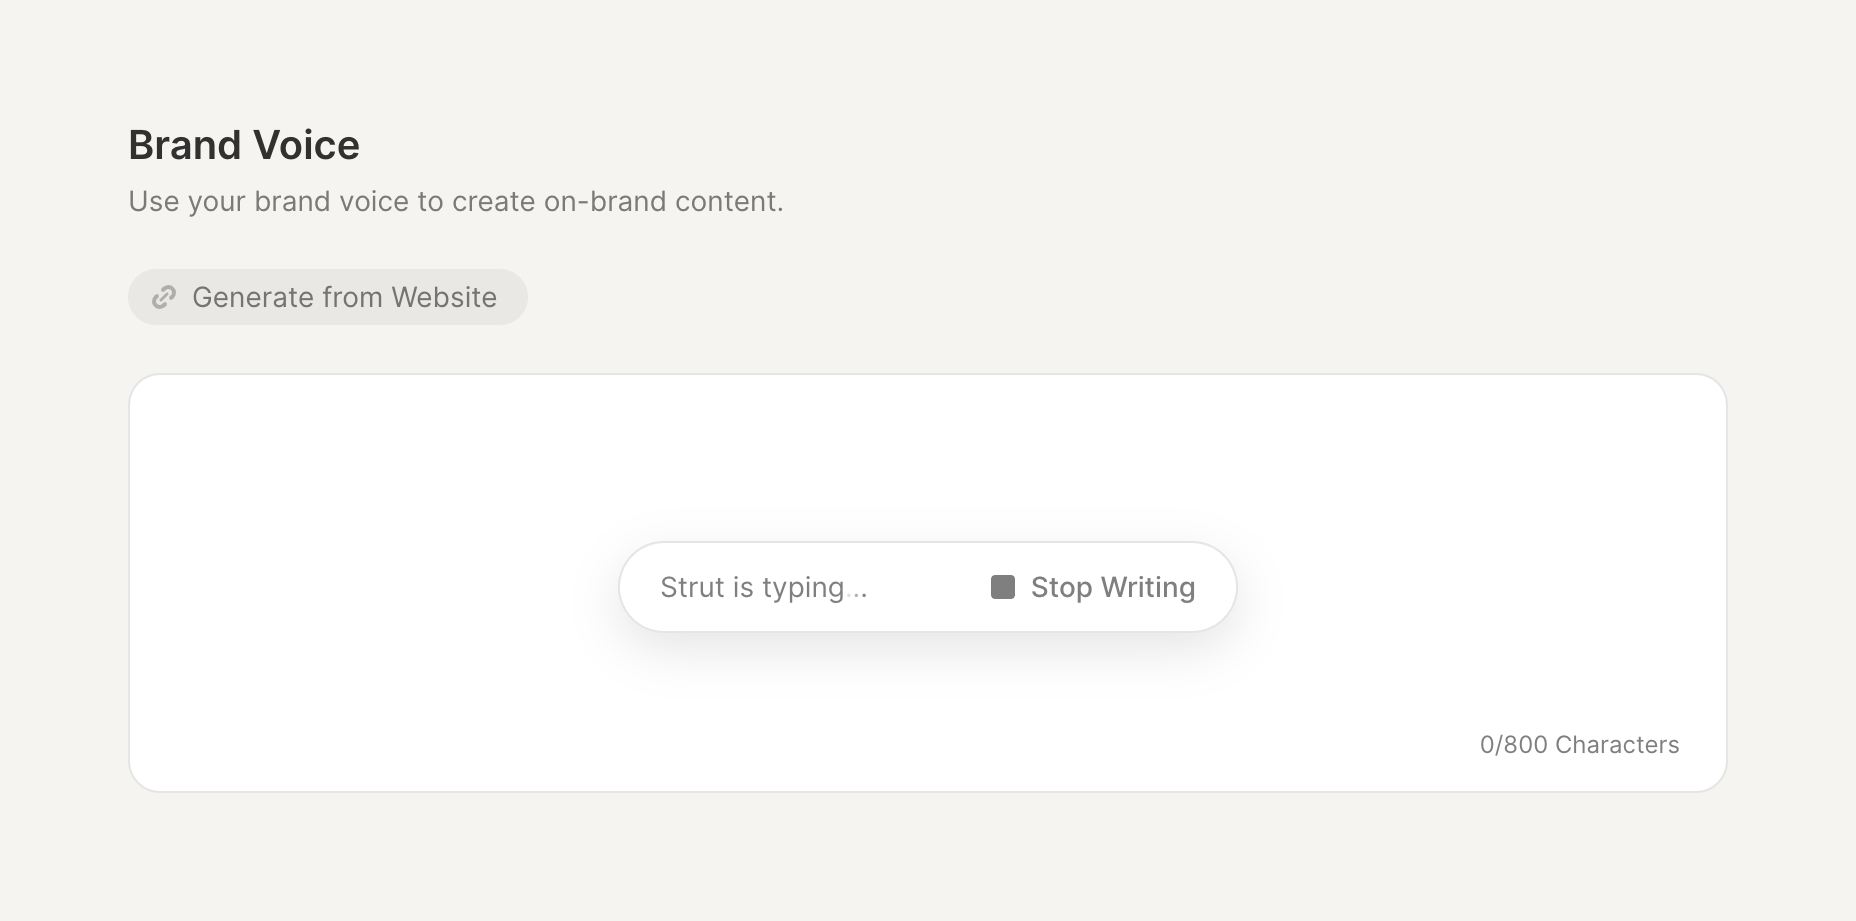Click the Brand Voice heading
The height and width of the screenshot is (921, 1856).
coord(244,145)
